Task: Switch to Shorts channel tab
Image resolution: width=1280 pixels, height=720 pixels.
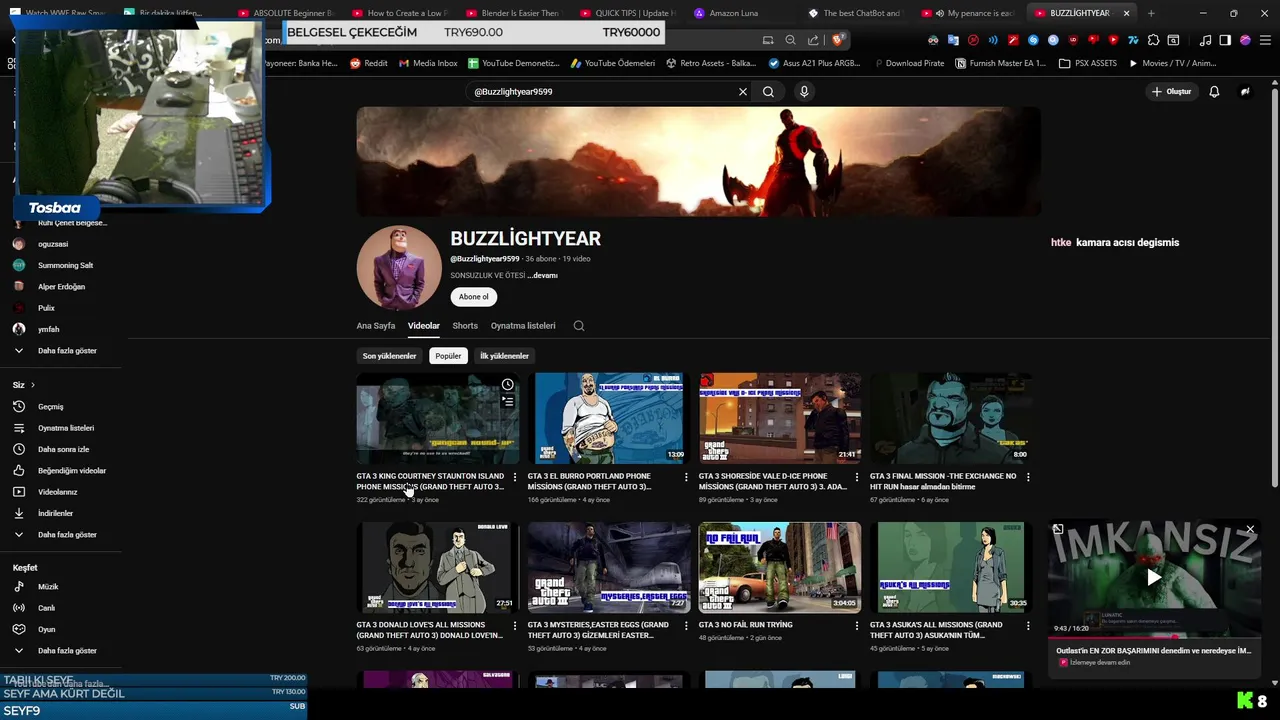Action: tap(465, 326)
